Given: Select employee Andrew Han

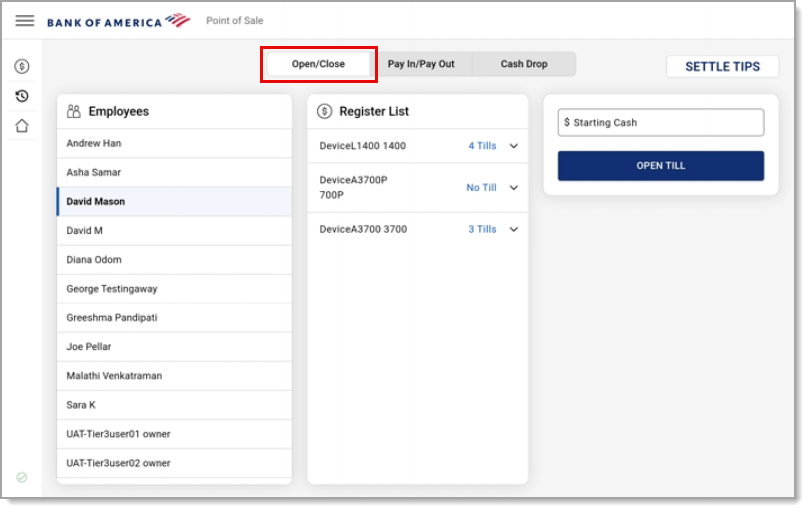Looking at the screenshot, I should pyautogui.click(x=174, y=143).
